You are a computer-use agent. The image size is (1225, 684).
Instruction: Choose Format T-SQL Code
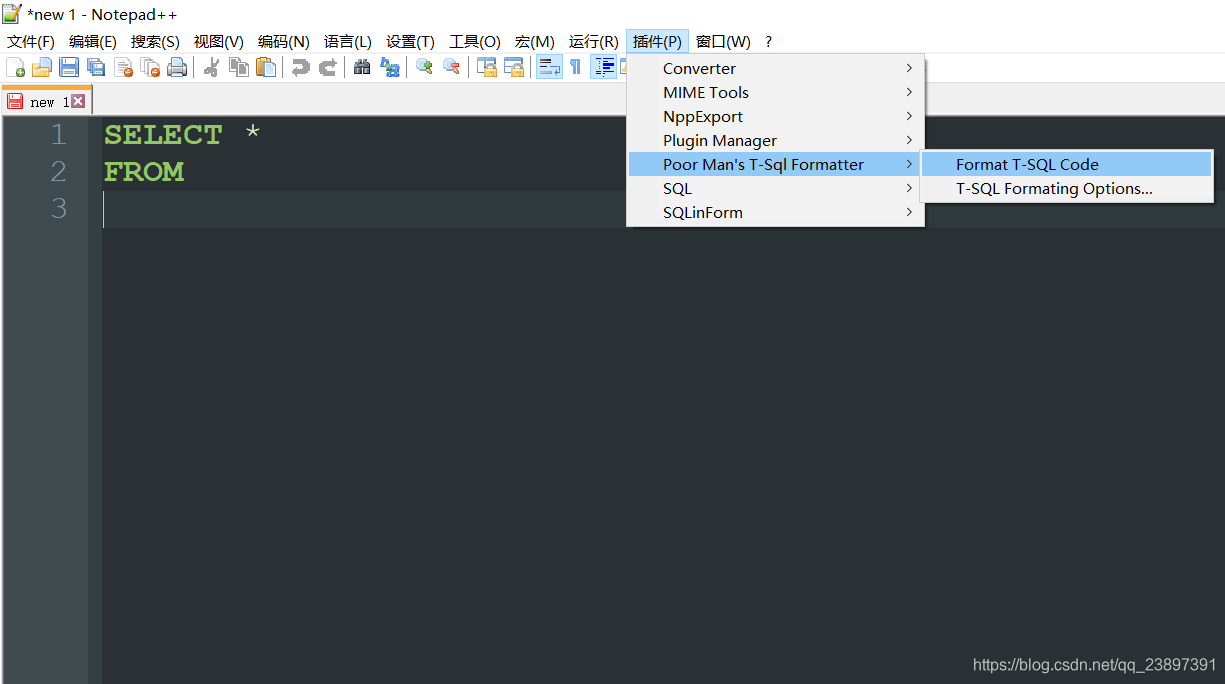1066,165
